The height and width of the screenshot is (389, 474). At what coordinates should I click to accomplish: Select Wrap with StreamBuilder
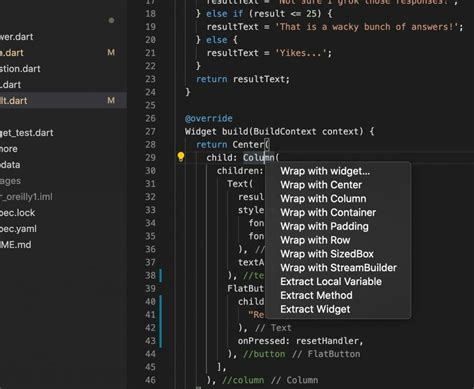tap(339, 268)
